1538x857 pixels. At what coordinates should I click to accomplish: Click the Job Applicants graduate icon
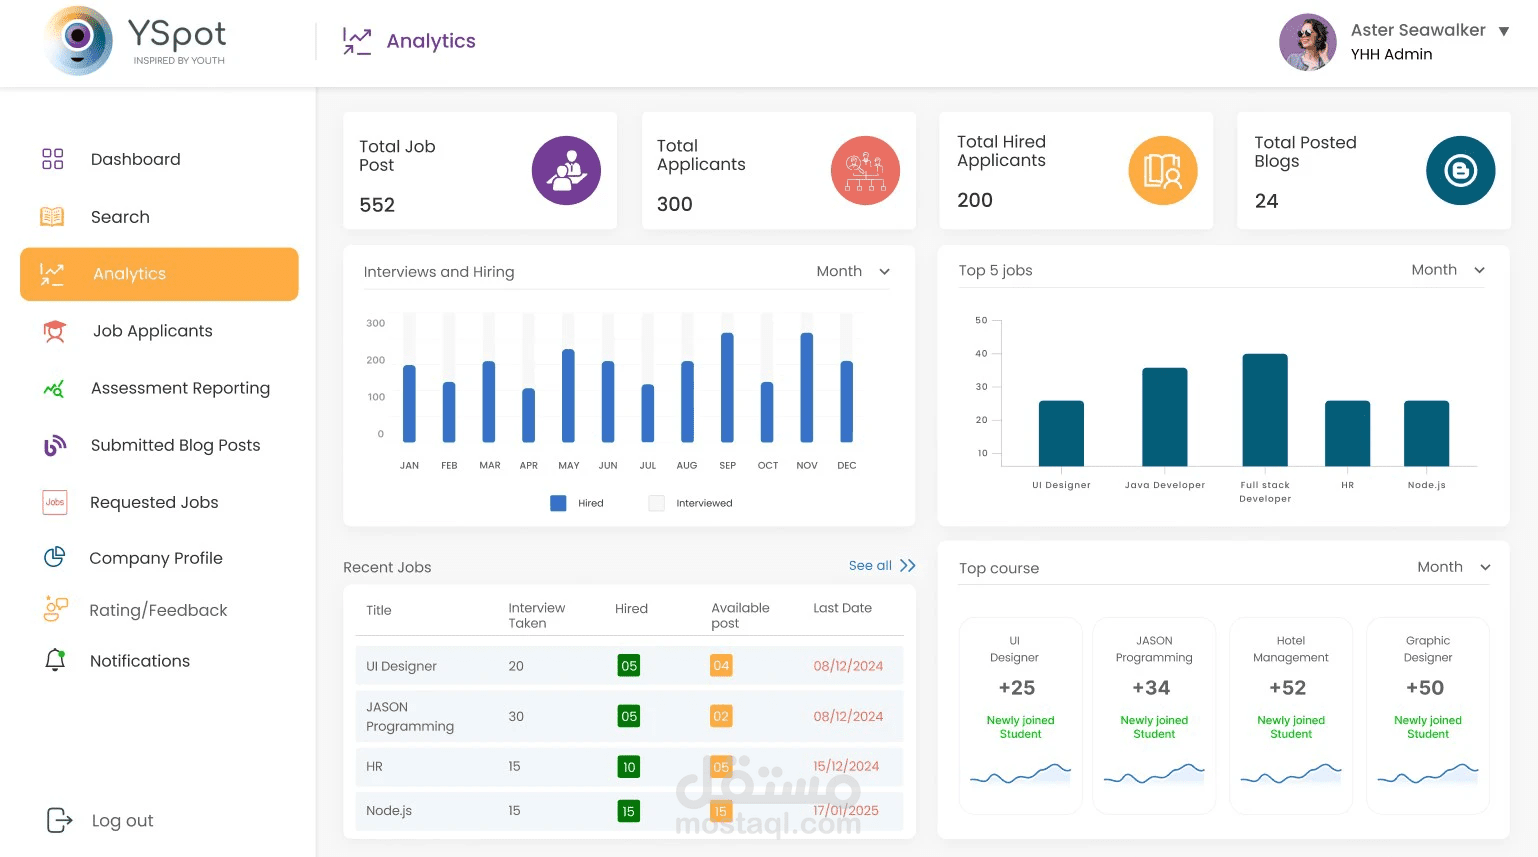[x=54, y=331]
